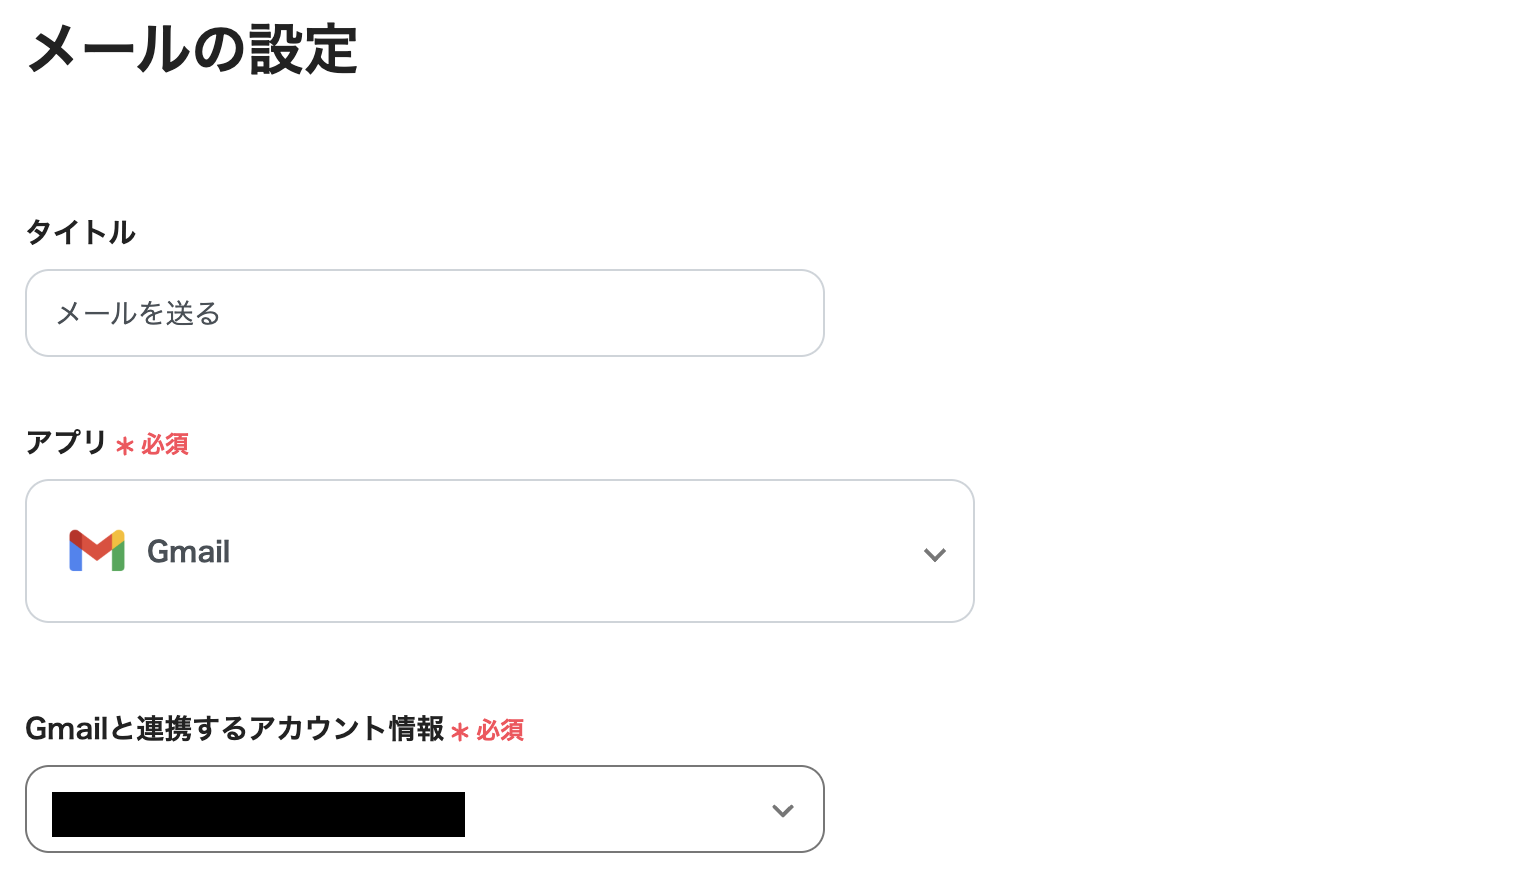Click the chevron icon on the account selector
This screenshot has width=1514, height=896.
pos(782,810)
